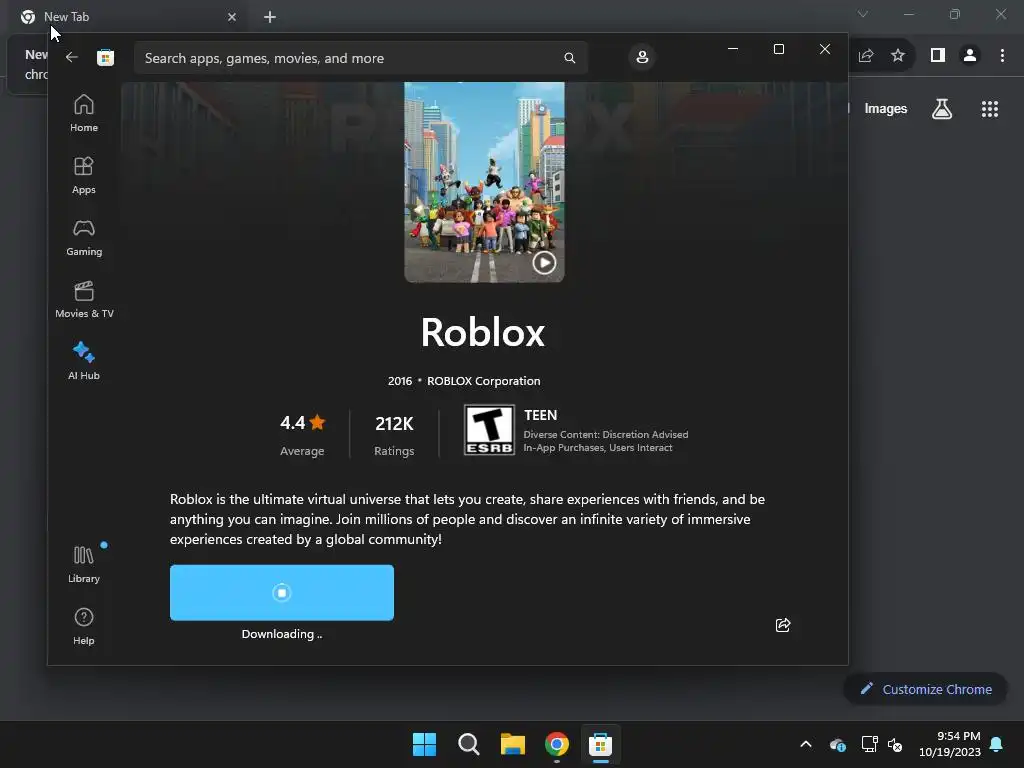Open File Explorer from taskbar

click(513, 744)
